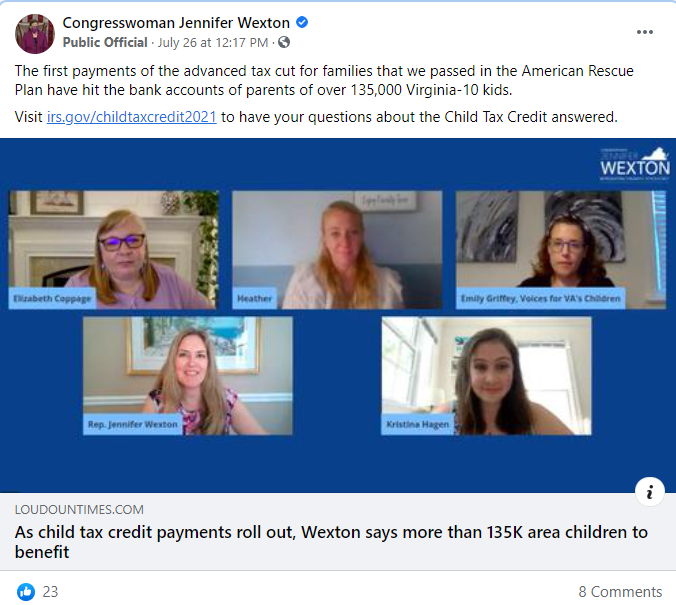This screenshot has width=676, height=605.
Task: Click the blue thumbs-up reaction icon
Action: 26,592
